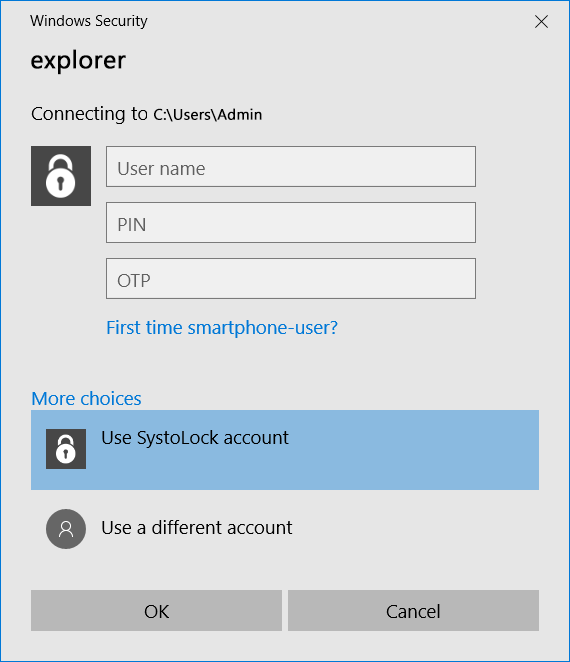This screenshot has width=570, height=662.
Task: Open the First time smartphone-user link
Action: tap(222, 328)
